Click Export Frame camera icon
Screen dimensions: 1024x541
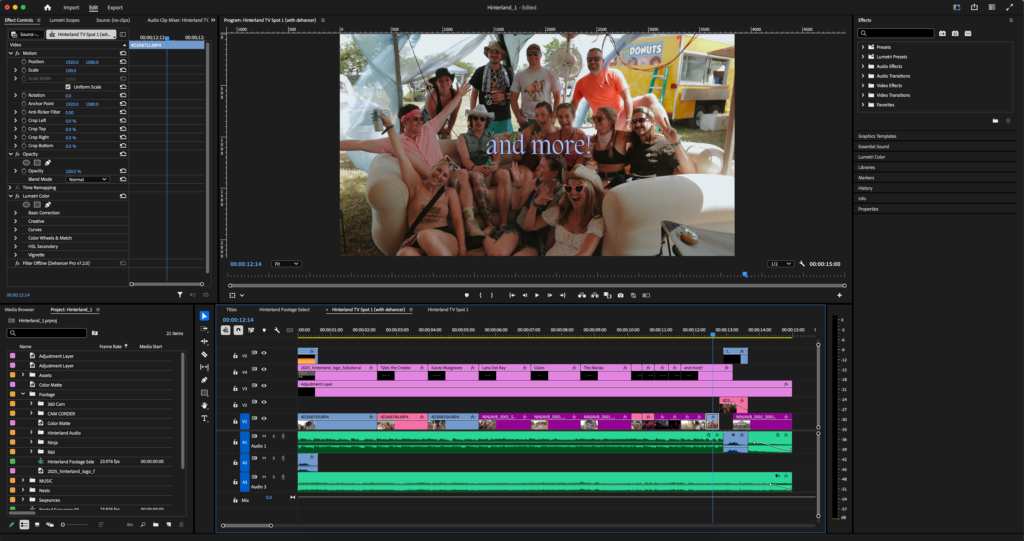tap(620, 295)
